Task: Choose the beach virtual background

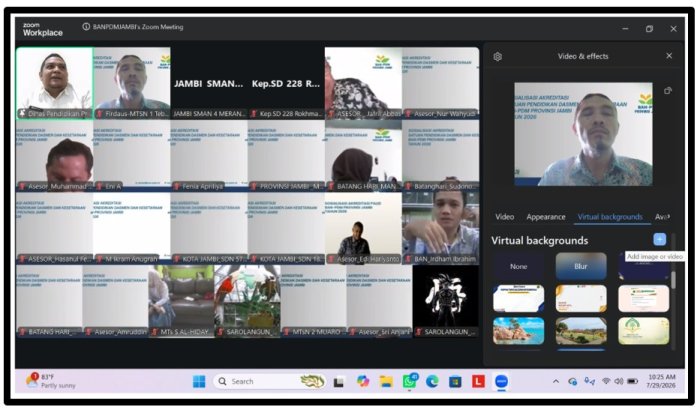Action: tap(518, 331)
